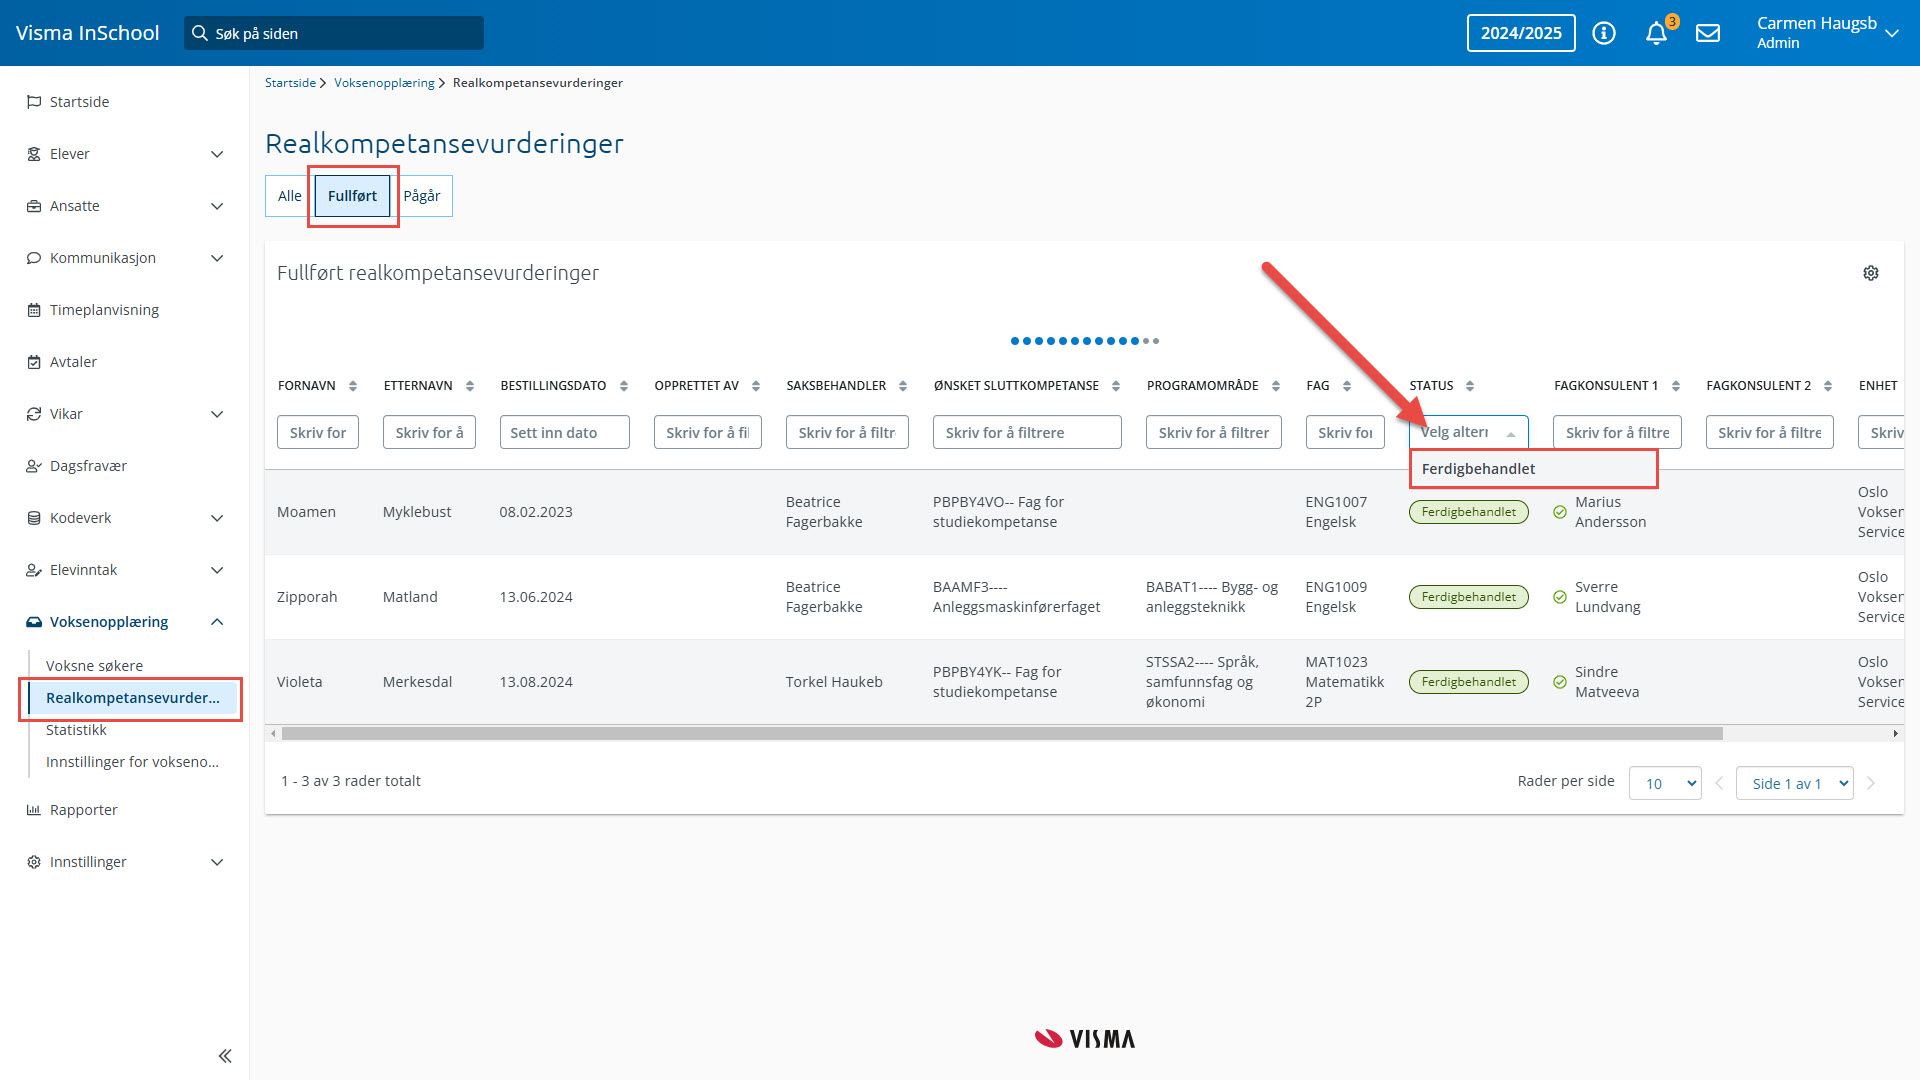The height and width of the screenshot is (1080, 1920).
Task: Open the Rader per side dropdown
Action: coord(1665,783)
